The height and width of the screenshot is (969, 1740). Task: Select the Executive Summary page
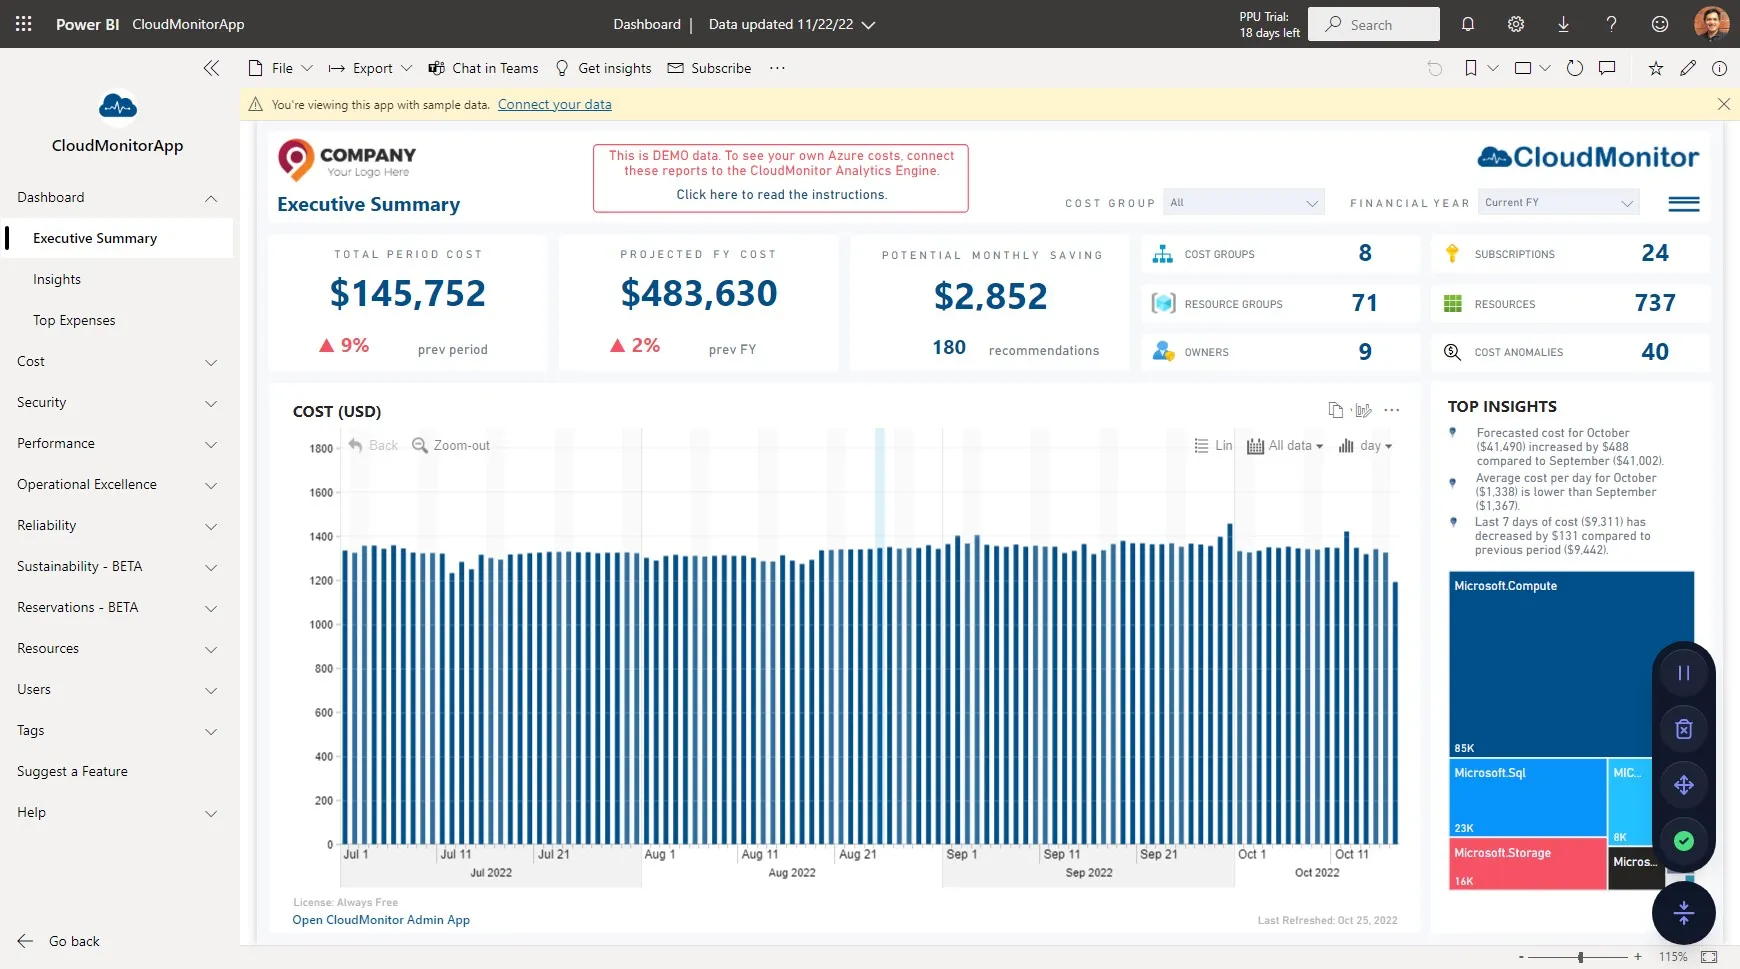[118, 238]
